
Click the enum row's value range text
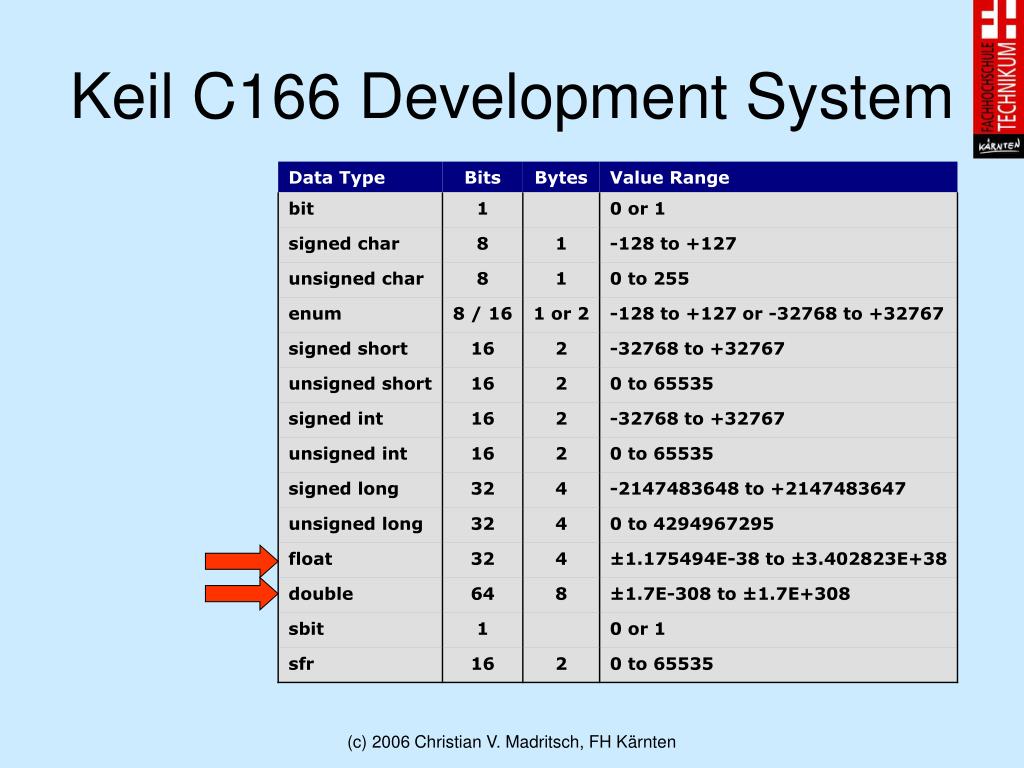pyautogui.click(x=777, y=313)
